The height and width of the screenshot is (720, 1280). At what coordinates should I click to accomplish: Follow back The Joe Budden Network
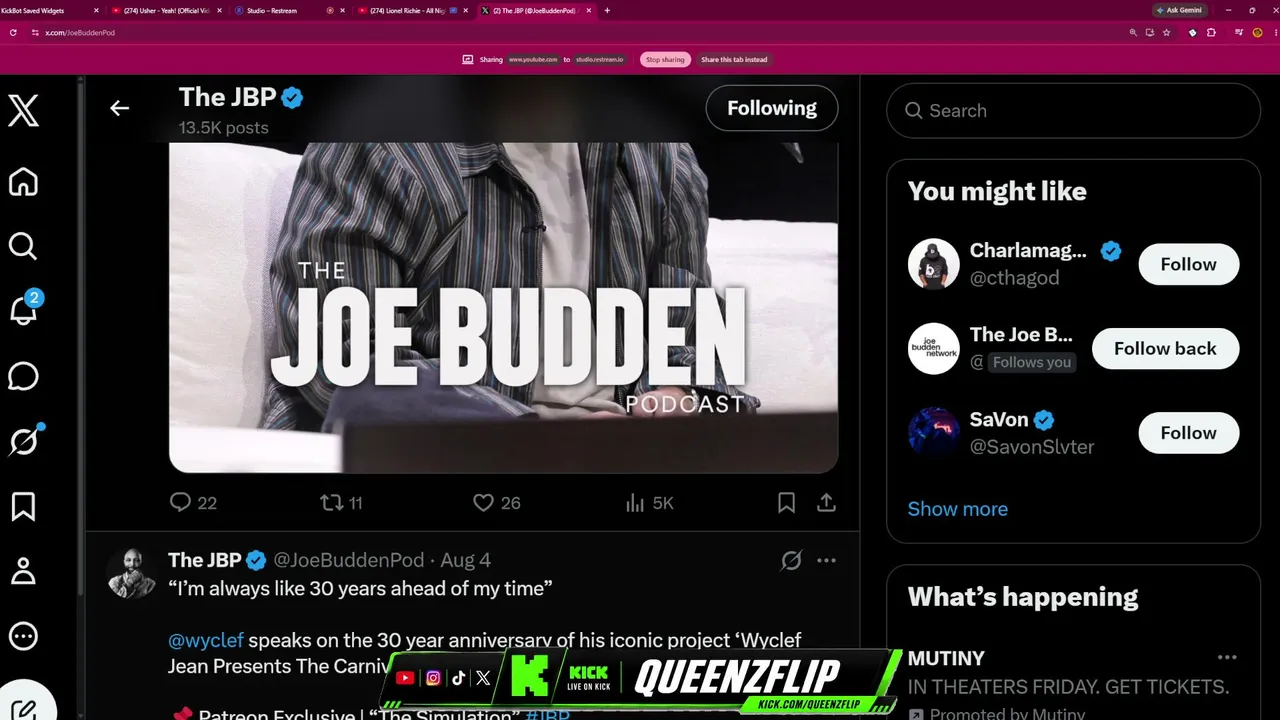(1166, 348)
